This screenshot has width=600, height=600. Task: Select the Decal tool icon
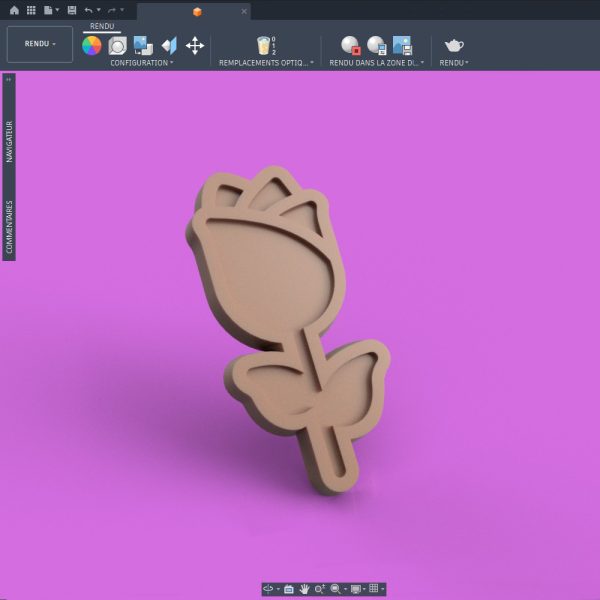(x=143, y=46)
